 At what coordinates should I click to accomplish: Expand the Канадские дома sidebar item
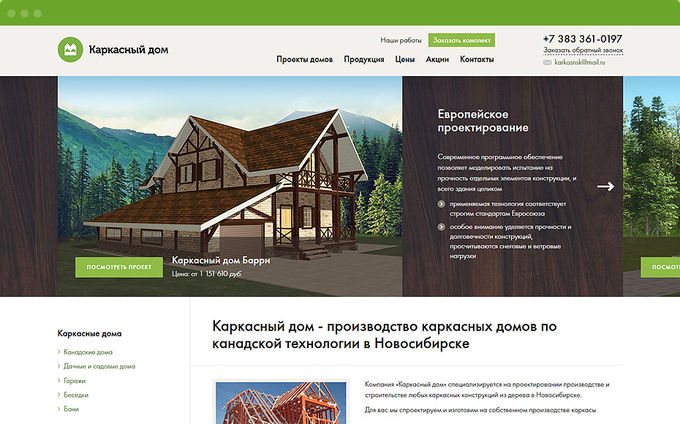coord(89,352)
